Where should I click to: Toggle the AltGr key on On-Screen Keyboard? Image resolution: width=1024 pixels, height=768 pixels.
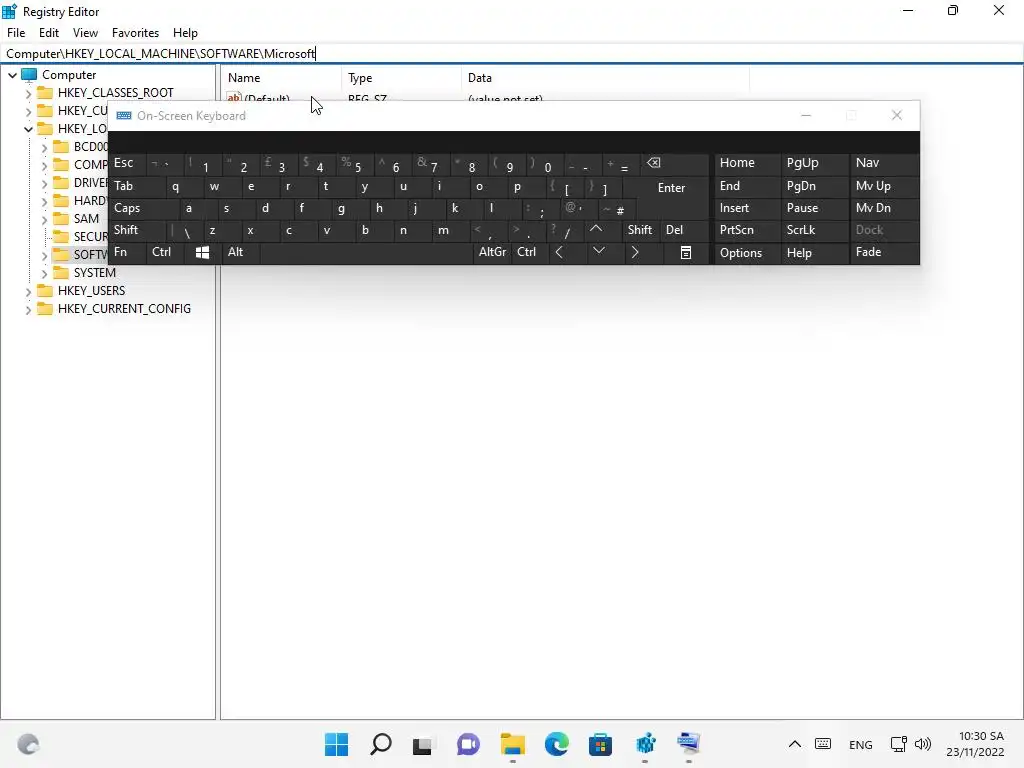pos(492,252)
